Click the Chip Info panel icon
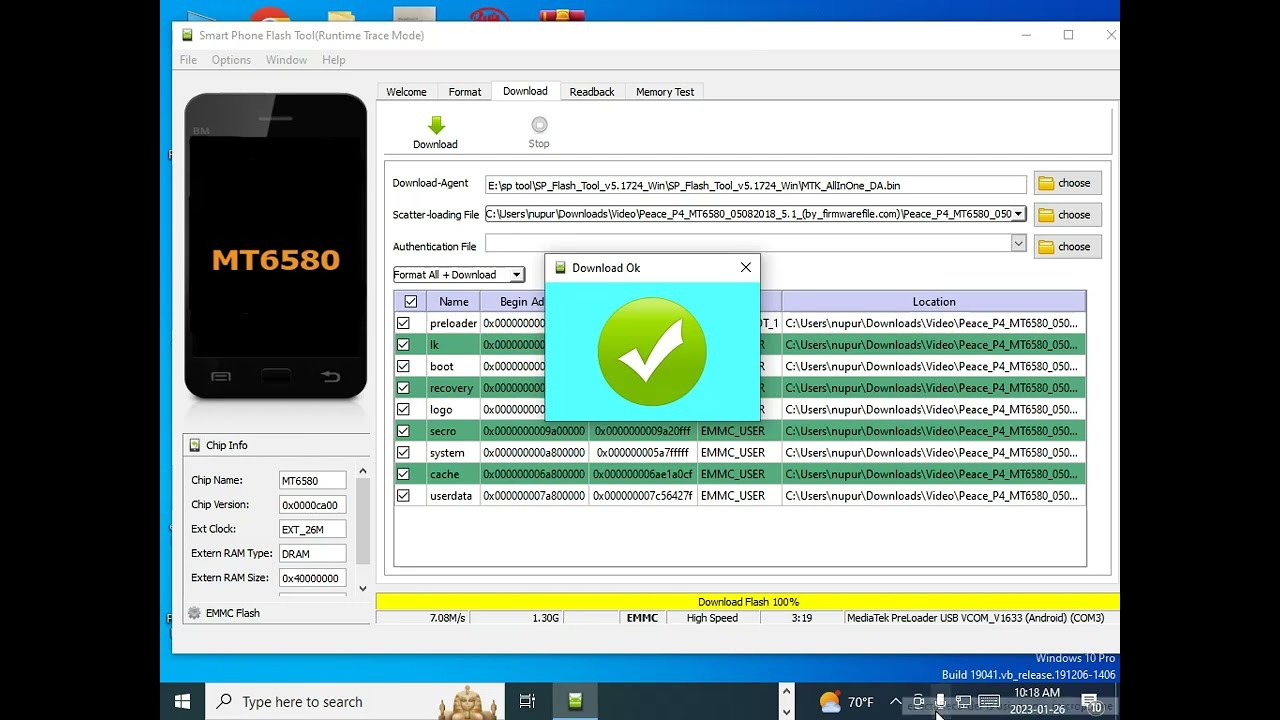 point(194,445)
